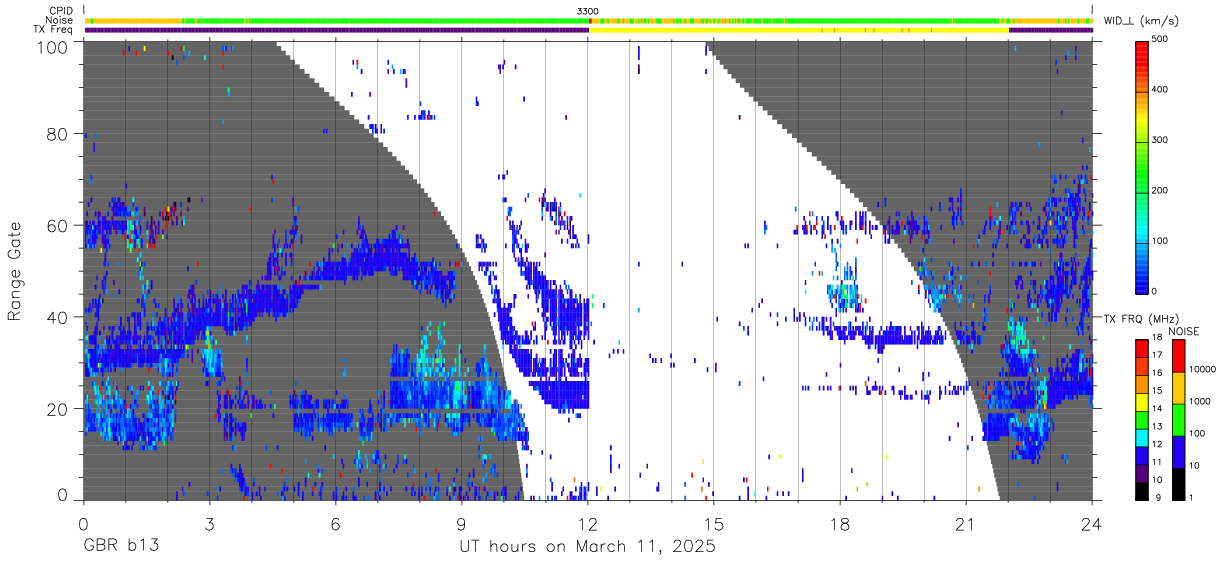The height and width of the screenshot is (567, 1228).
Task: Click the '60' range gate axis label
Action: 58,225
